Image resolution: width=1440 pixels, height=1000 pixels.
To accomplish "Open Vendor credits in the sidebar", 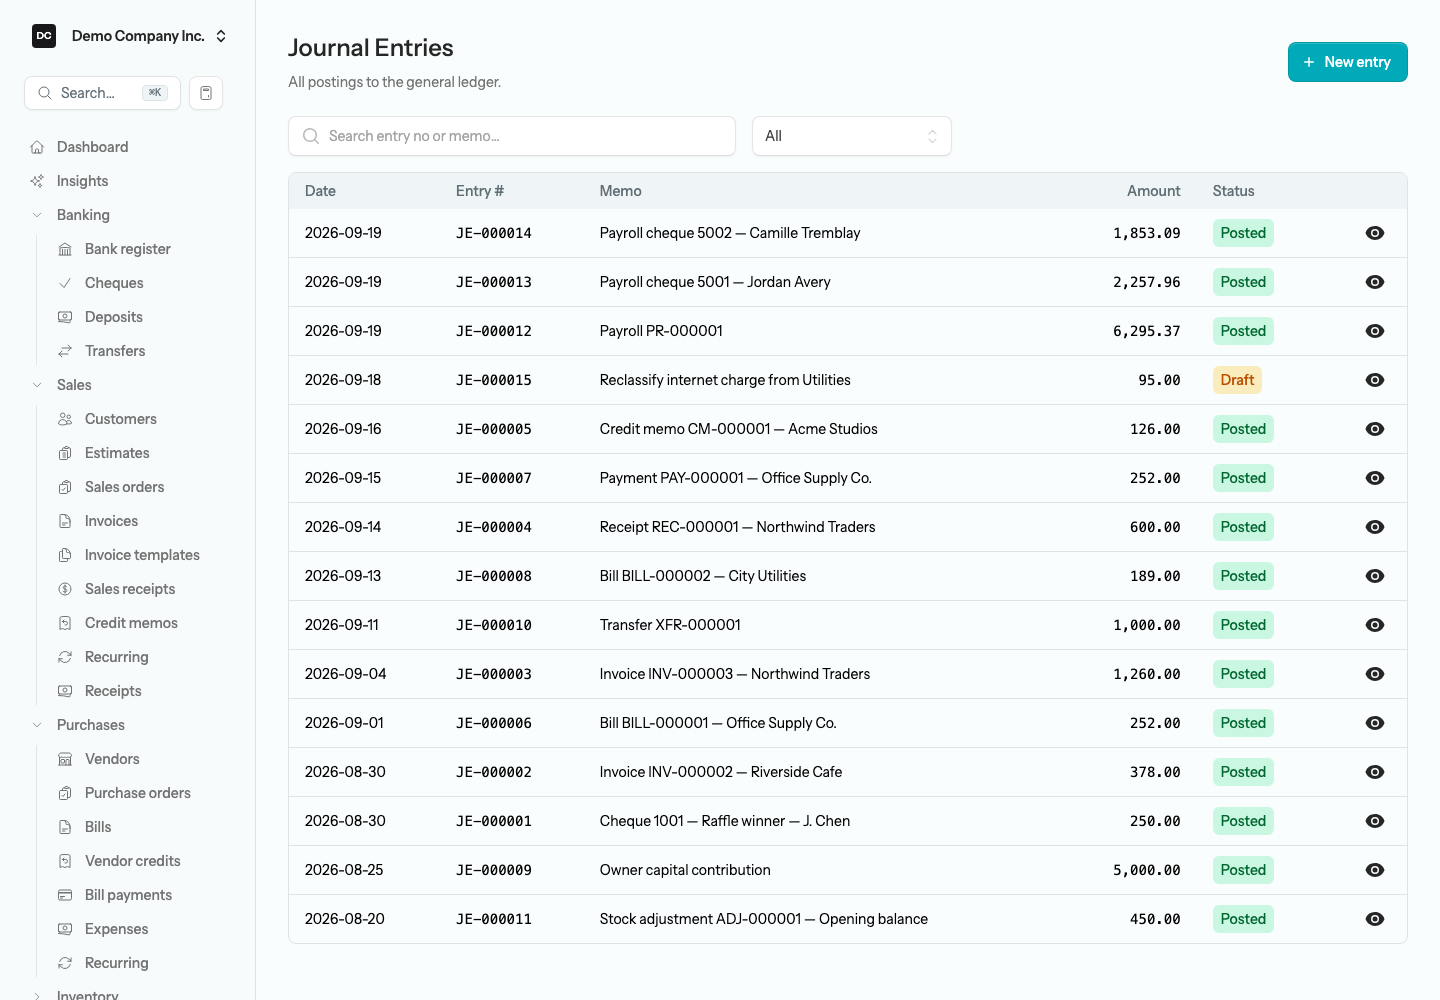I will coord(133,861).
